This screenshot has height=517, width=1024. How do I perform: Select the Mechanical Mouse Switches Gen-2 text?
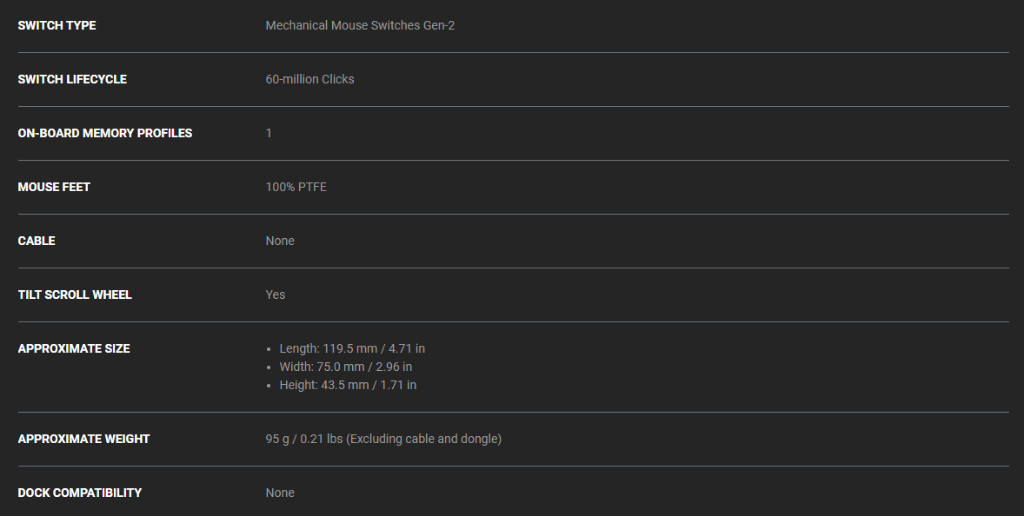pos(360,25)
